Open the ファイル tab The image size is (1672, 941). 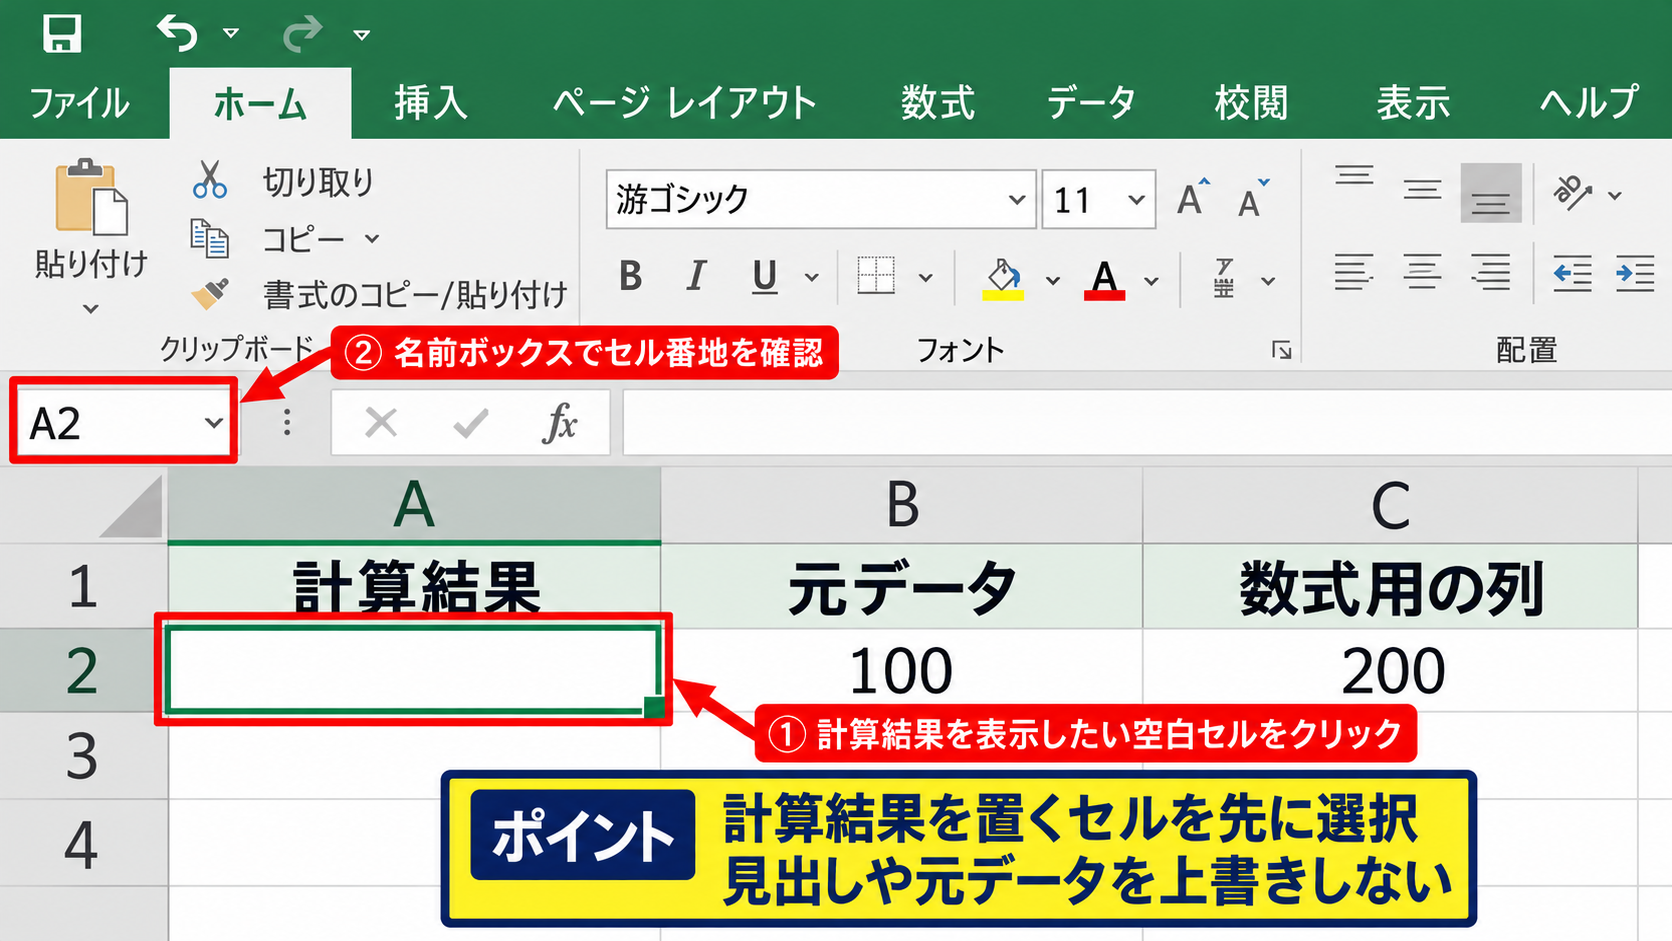(79, 103)
